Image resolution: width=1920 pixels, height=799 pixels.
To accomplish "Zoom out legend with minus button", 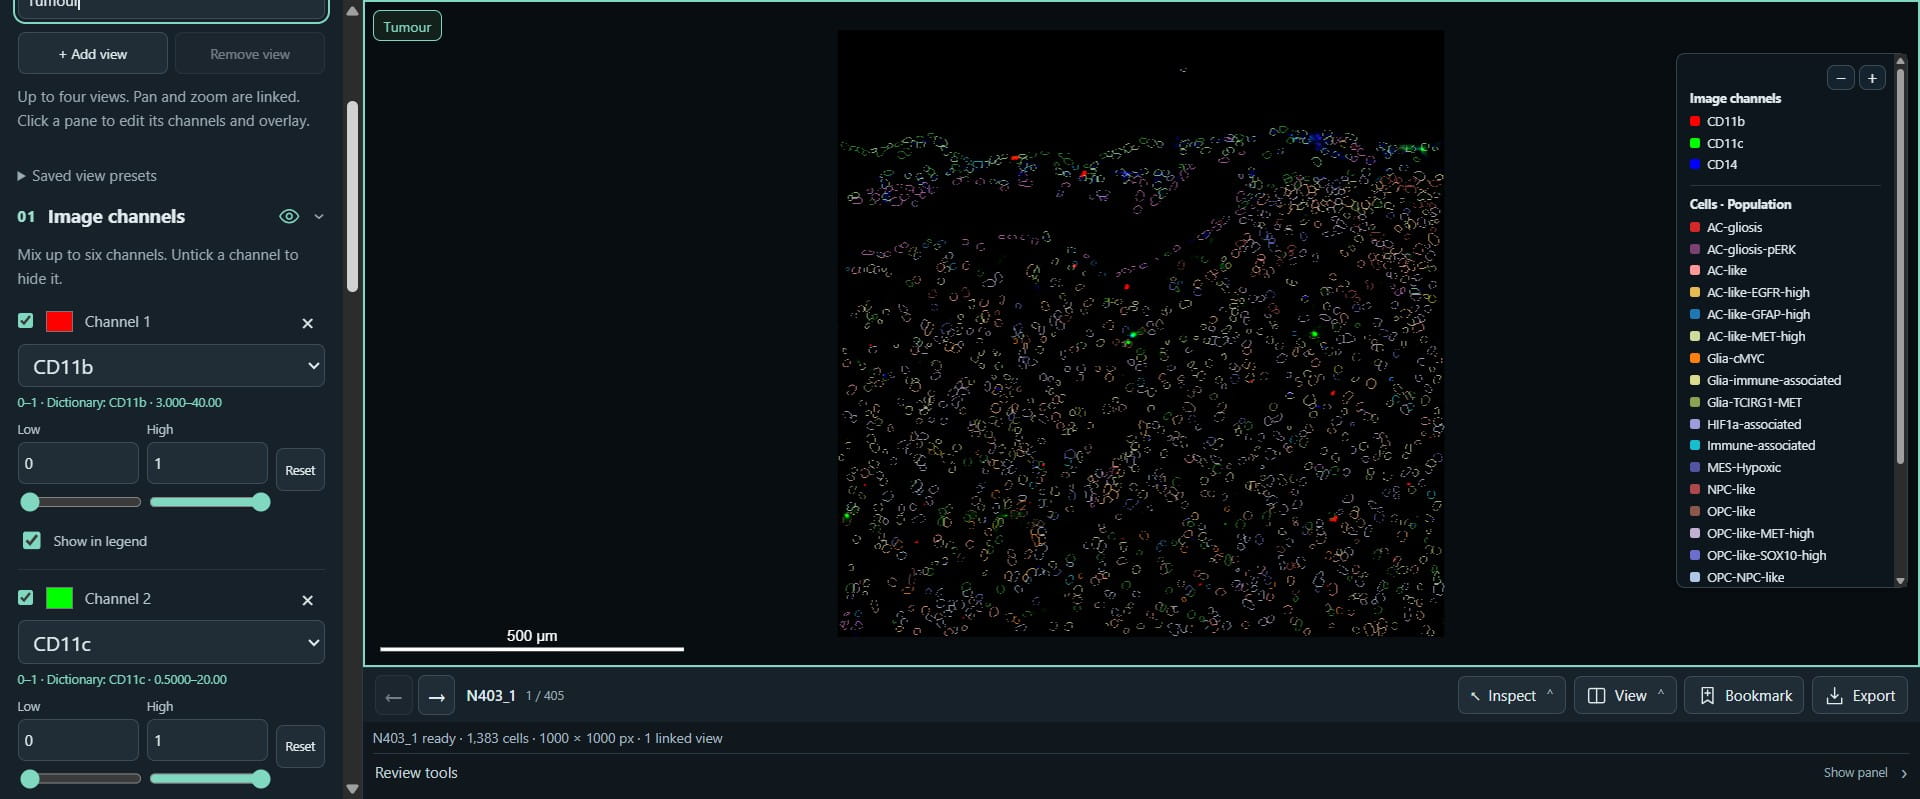I will [x=1840, y=78].
